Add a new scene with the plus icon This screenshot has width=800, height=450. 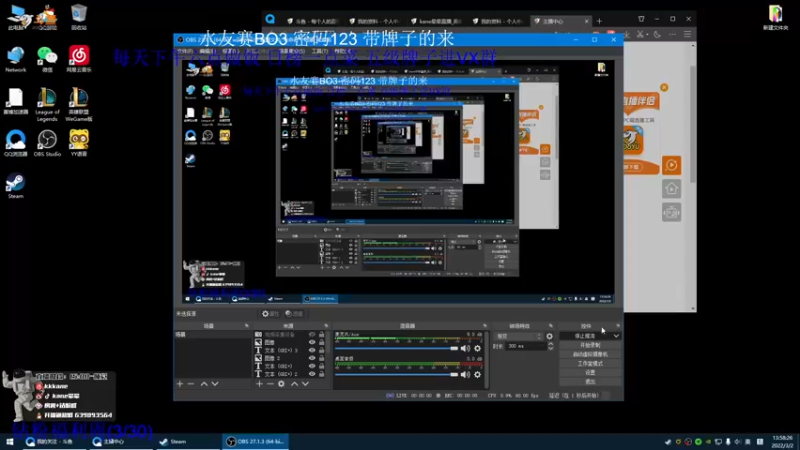pyautogui.click(x=180, y=384)
